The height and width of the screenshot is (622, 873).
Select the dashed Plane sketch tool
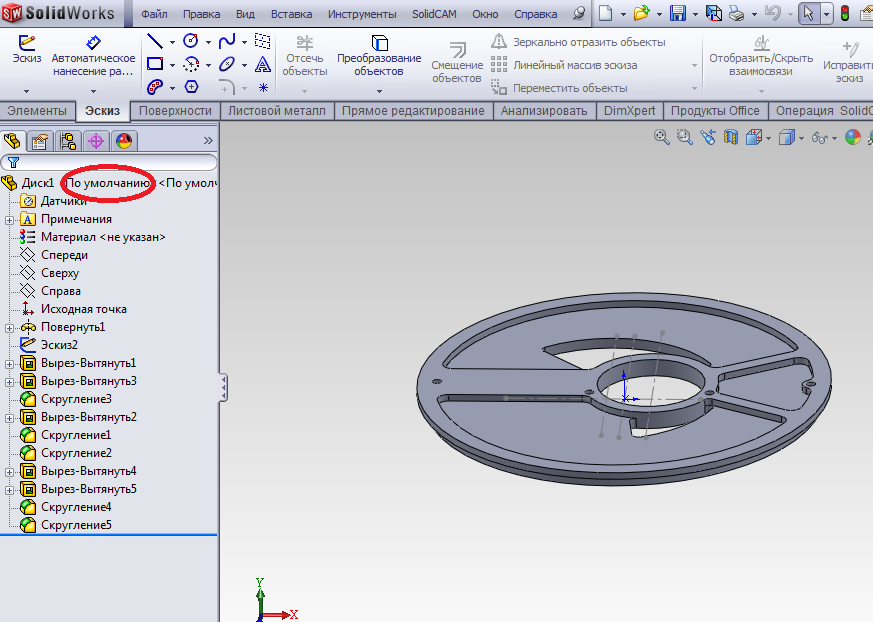pyautogui.click(x=263, y=41)
